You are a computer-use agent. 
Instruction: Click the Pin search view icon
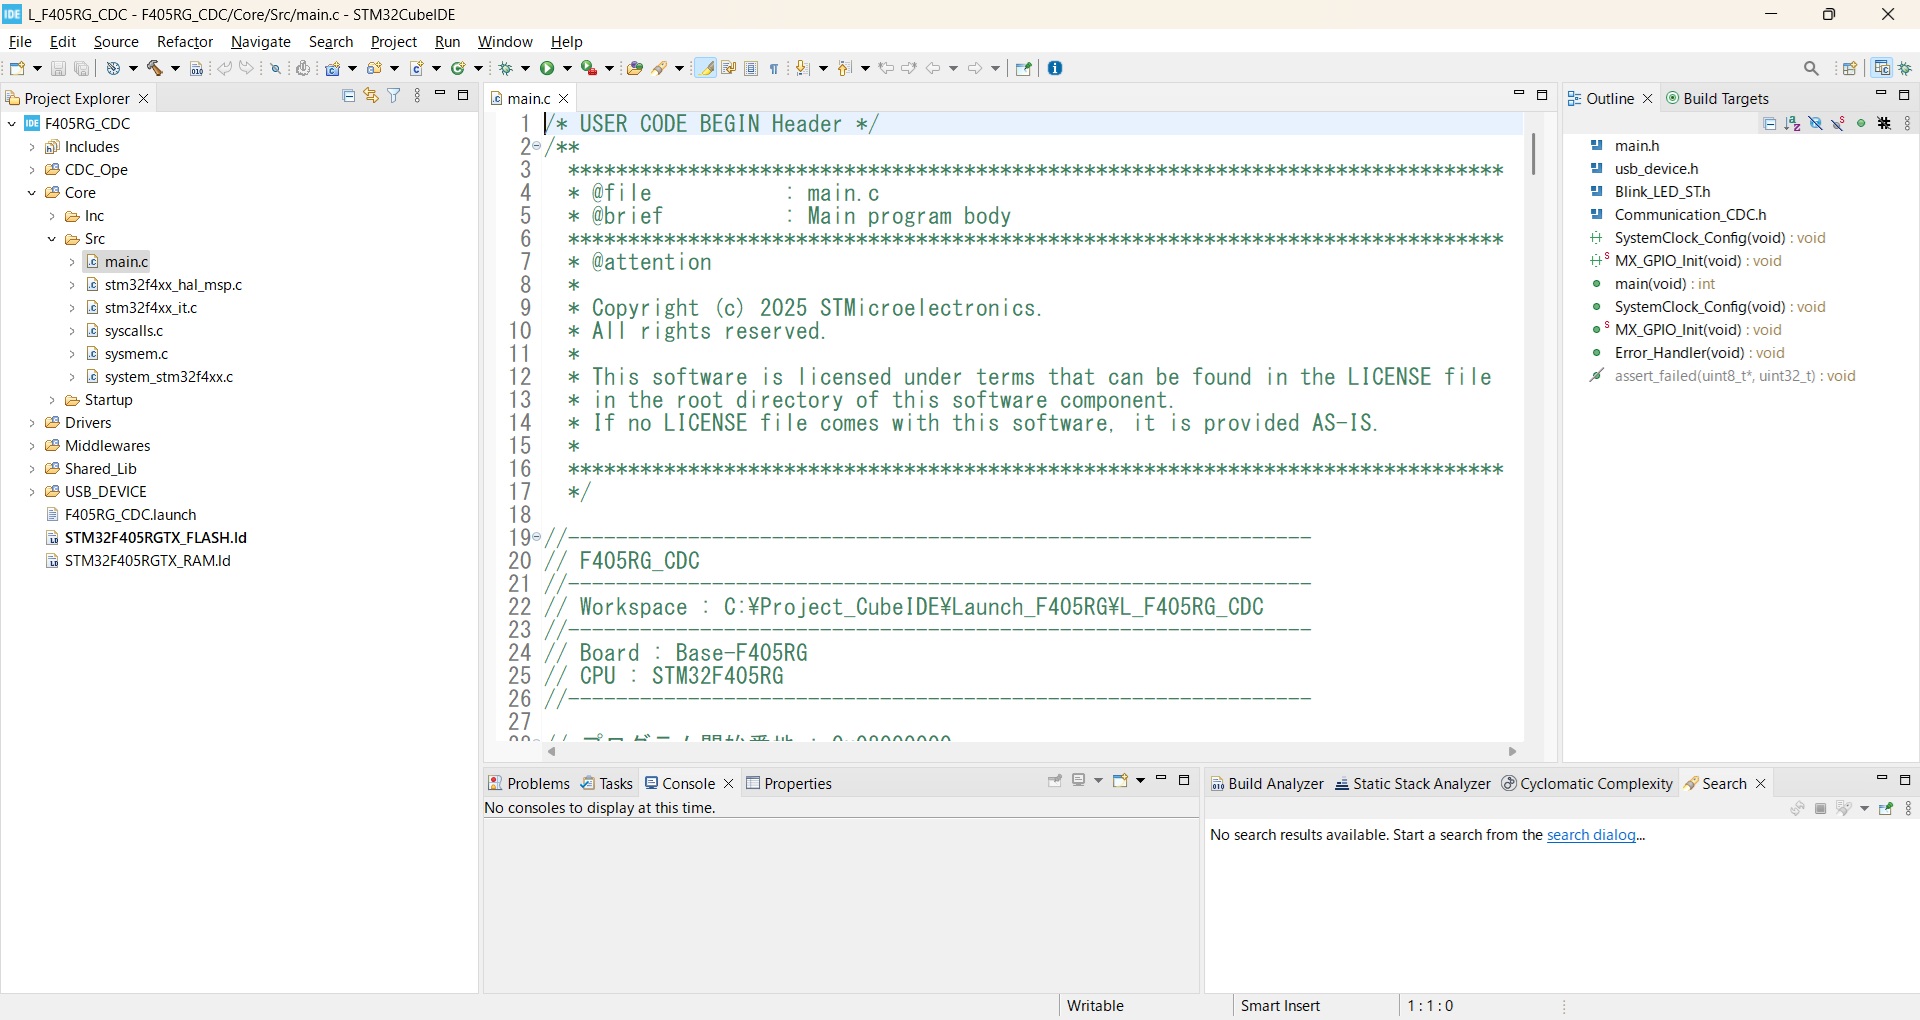(1885, 809)
